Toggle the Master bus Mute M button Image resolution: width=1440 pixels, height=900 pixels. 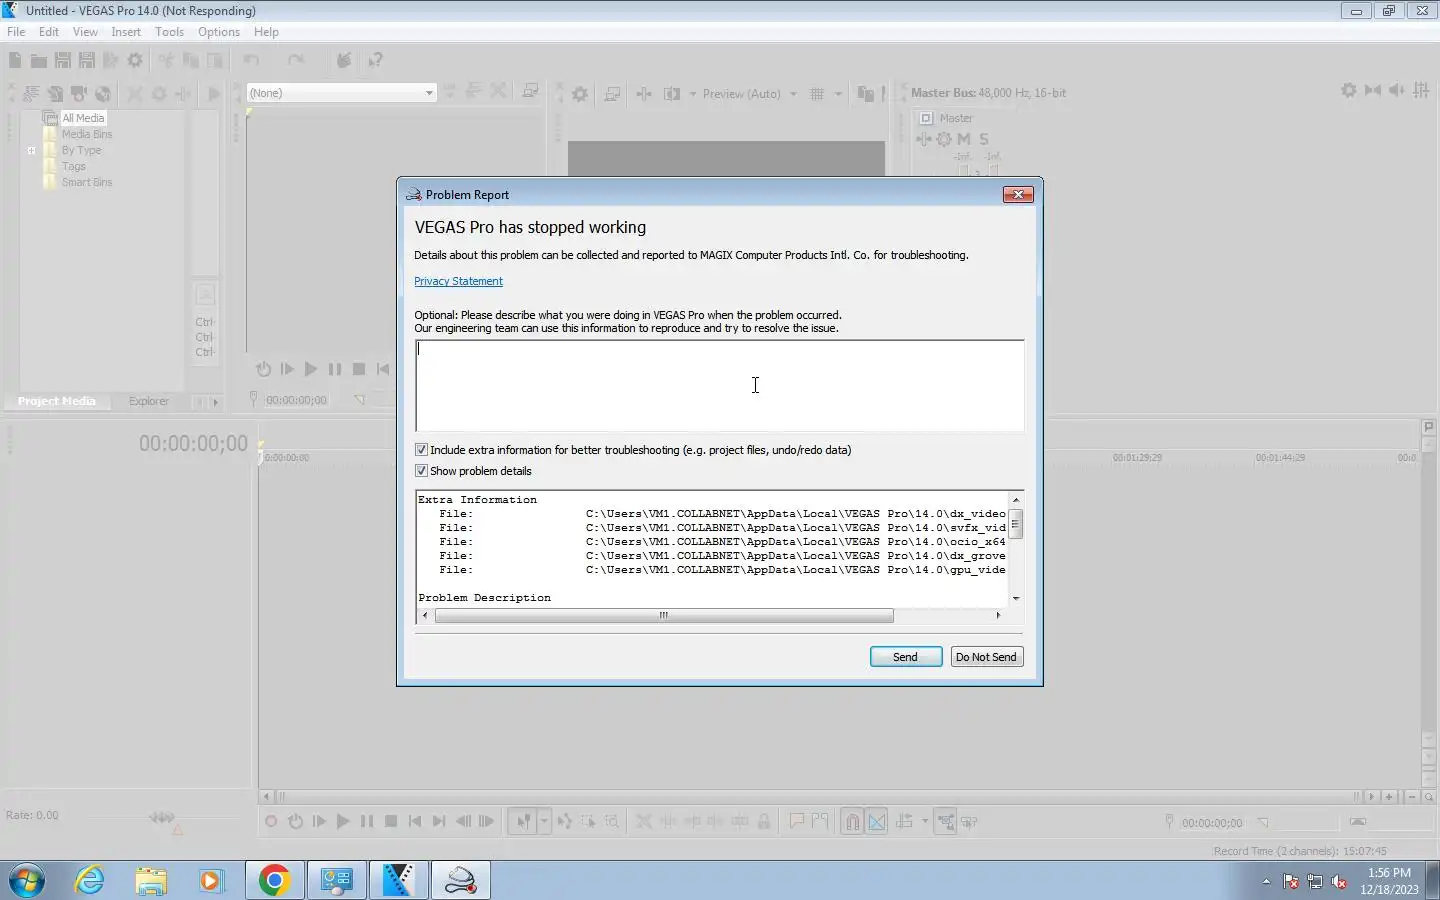pos(964,139)
